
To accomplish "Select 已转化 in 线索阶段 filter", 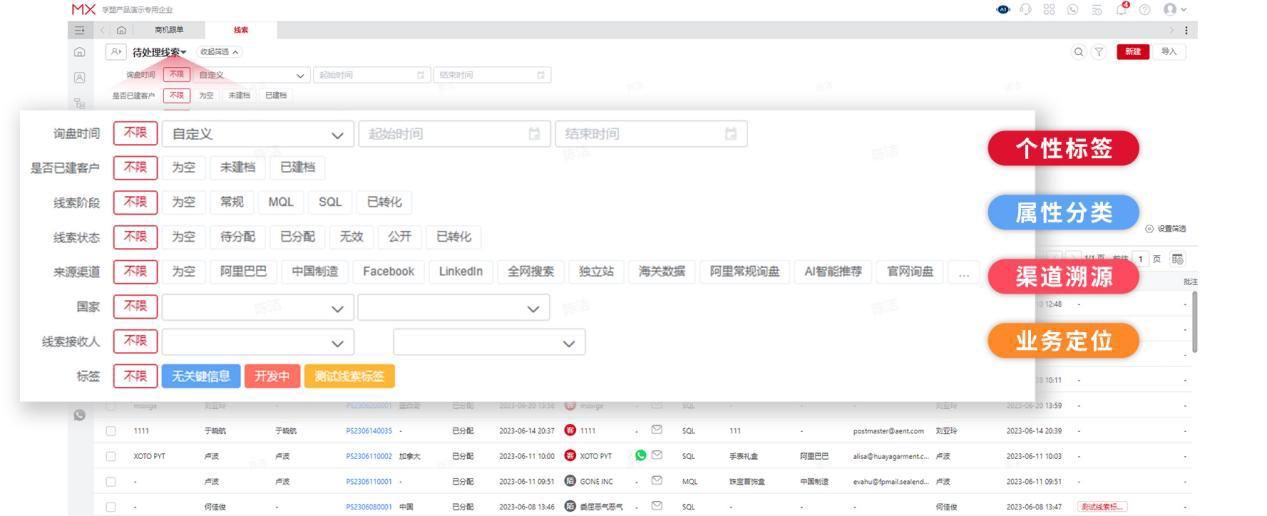I will point(384,202).
